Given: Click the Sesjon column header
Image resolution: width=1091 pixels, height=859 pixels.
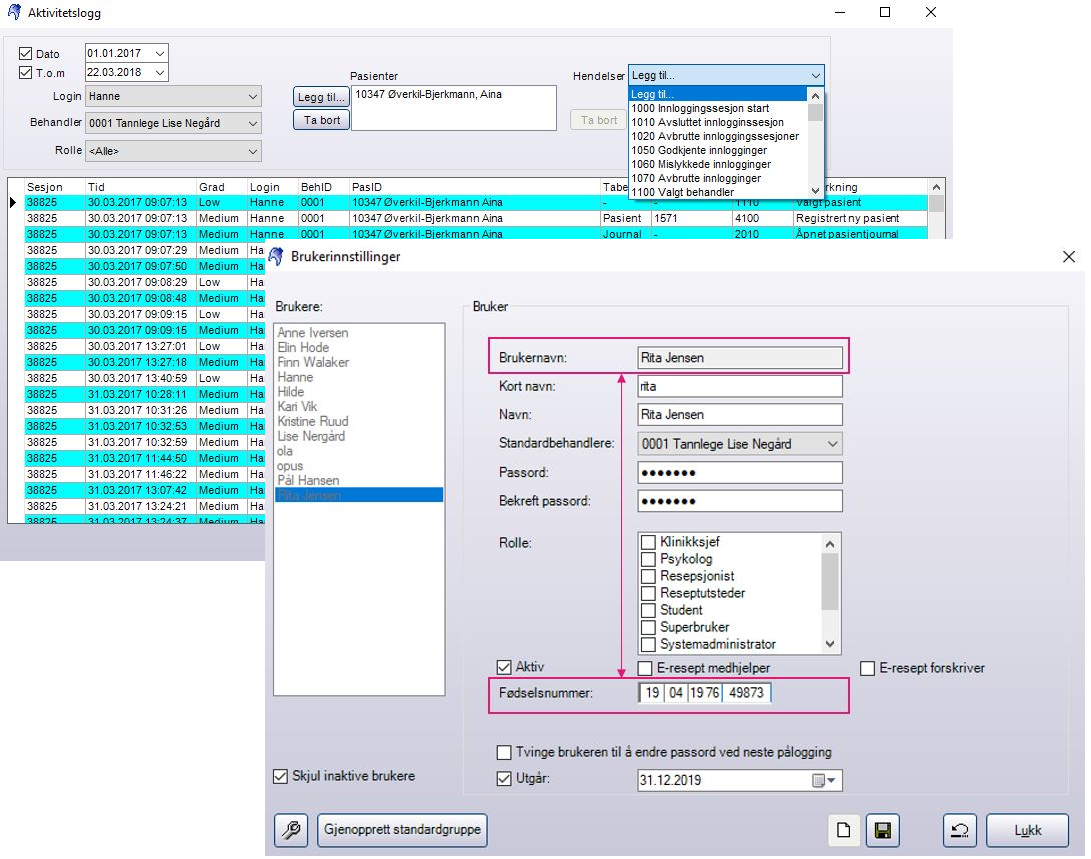Looking at the screenshot, I should 54,187.
